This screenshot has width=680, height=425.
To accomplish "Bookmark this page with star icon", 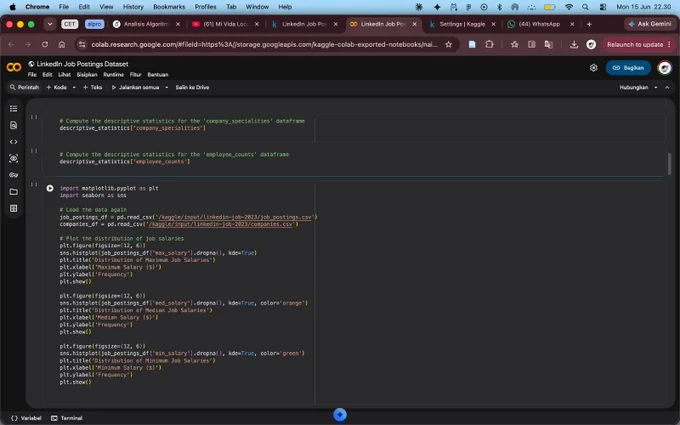I will point(448,44).
